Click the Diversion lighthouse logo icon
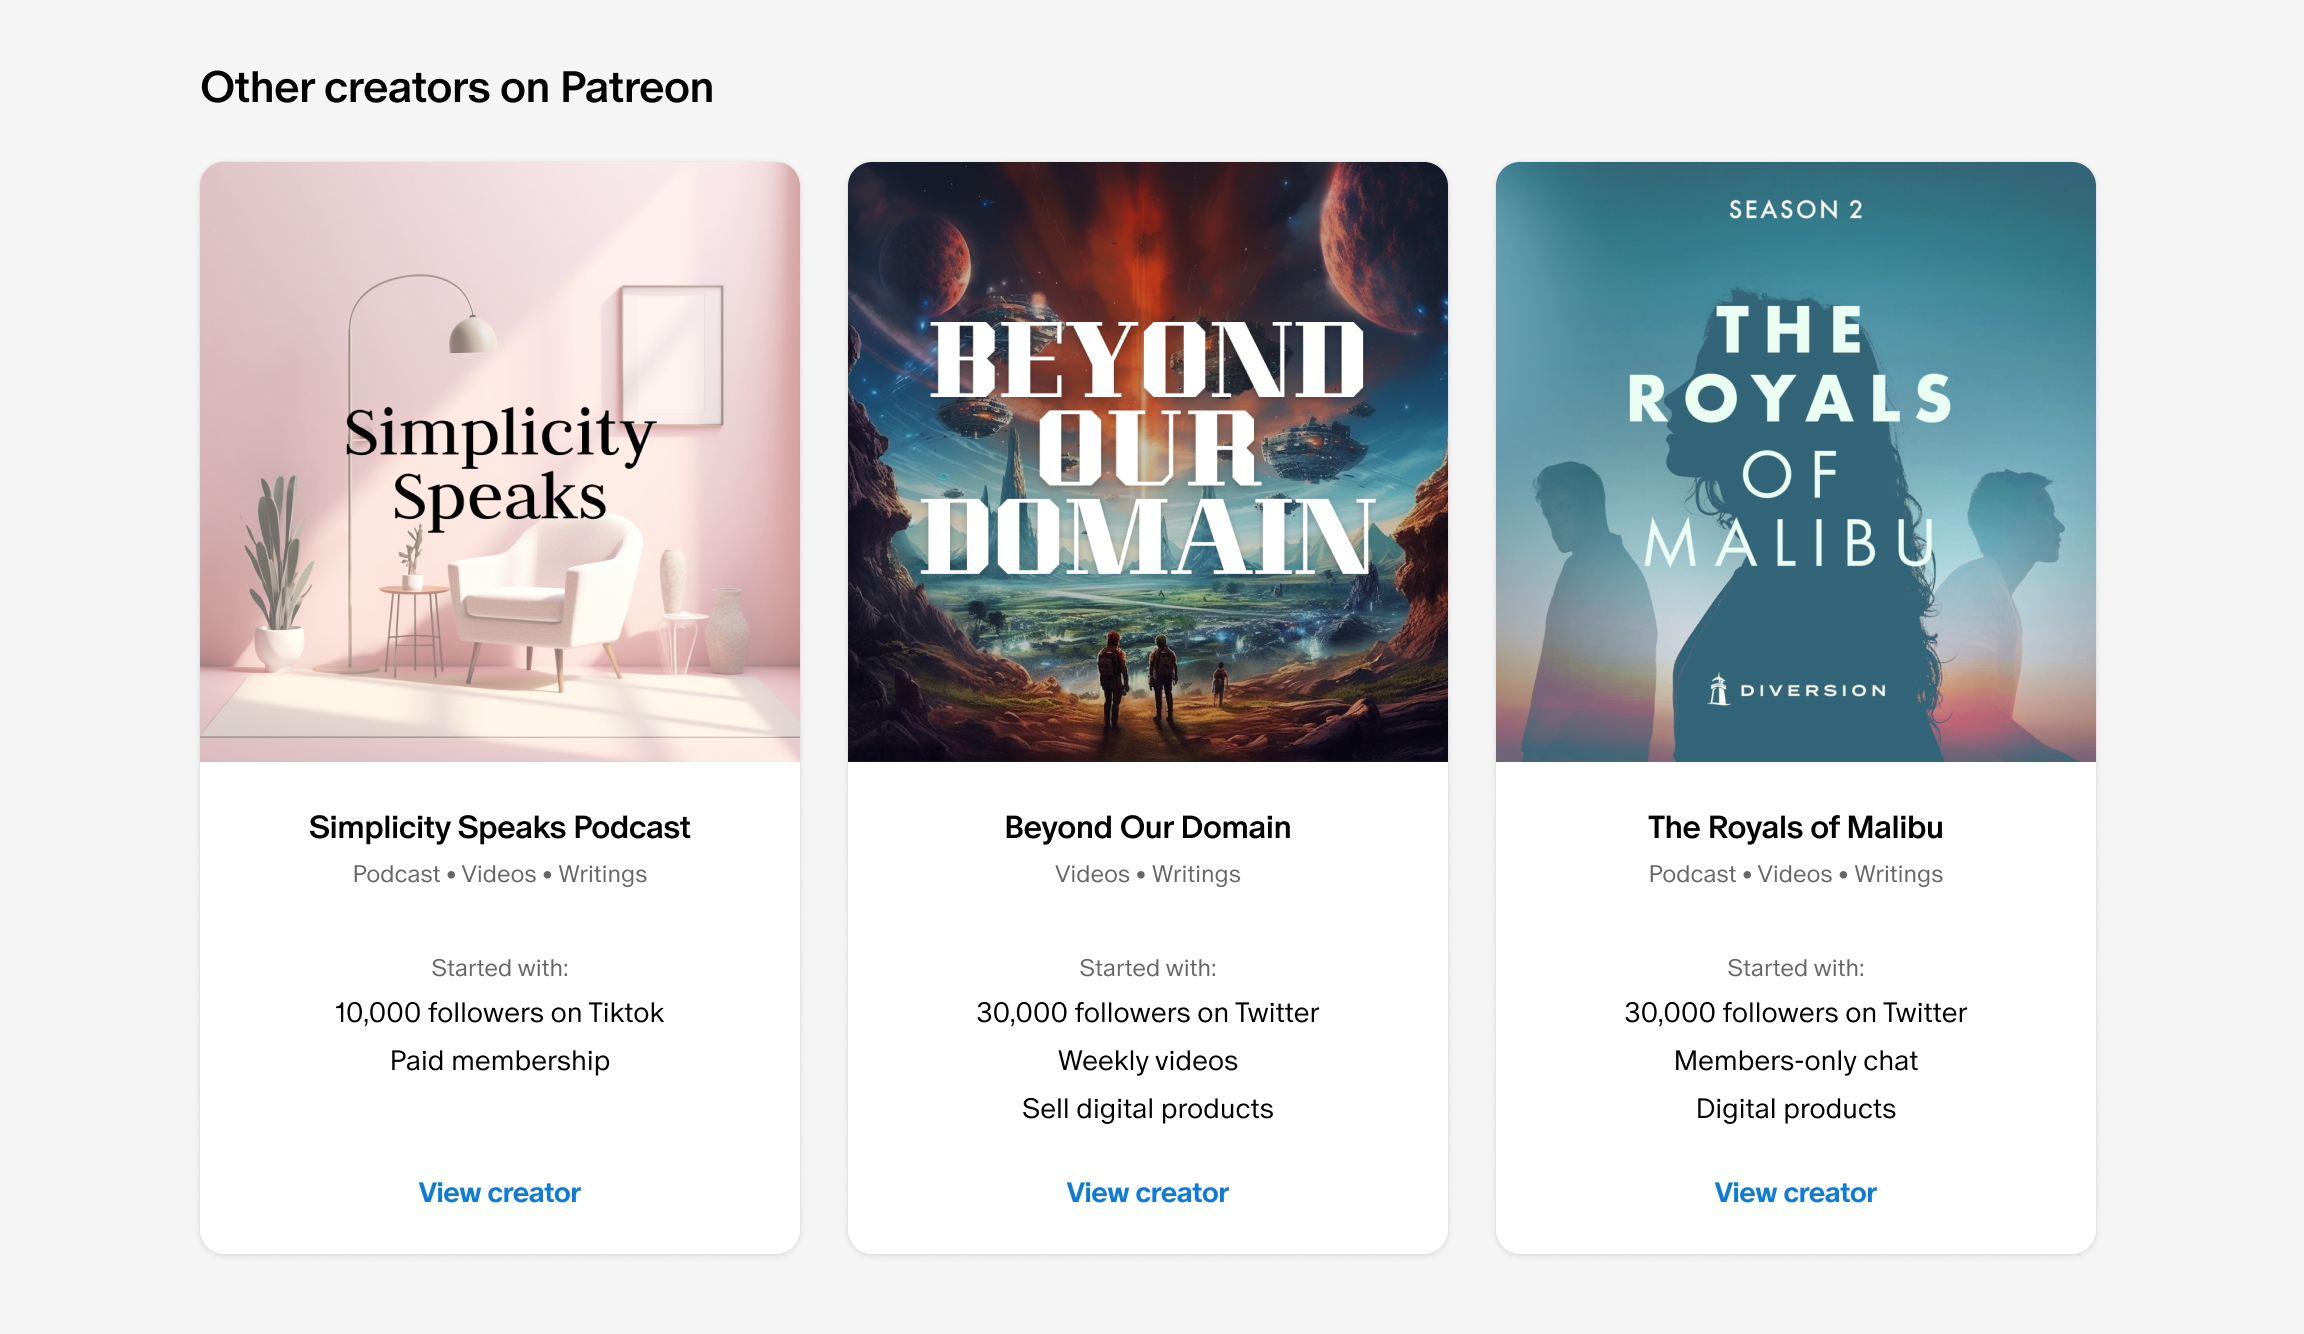Viewport: 2304px width, 1334px height. pos(1718,689)
